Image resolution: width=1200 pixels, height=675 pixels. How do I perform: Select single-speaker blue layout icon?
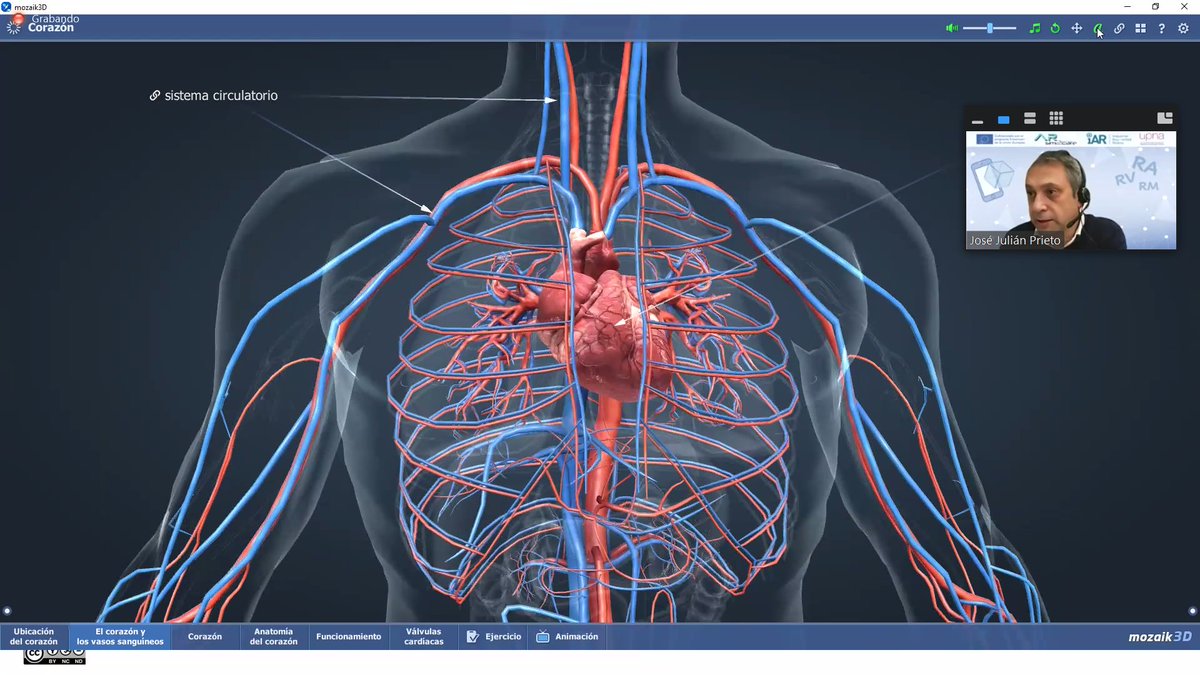click(1003, 119)
